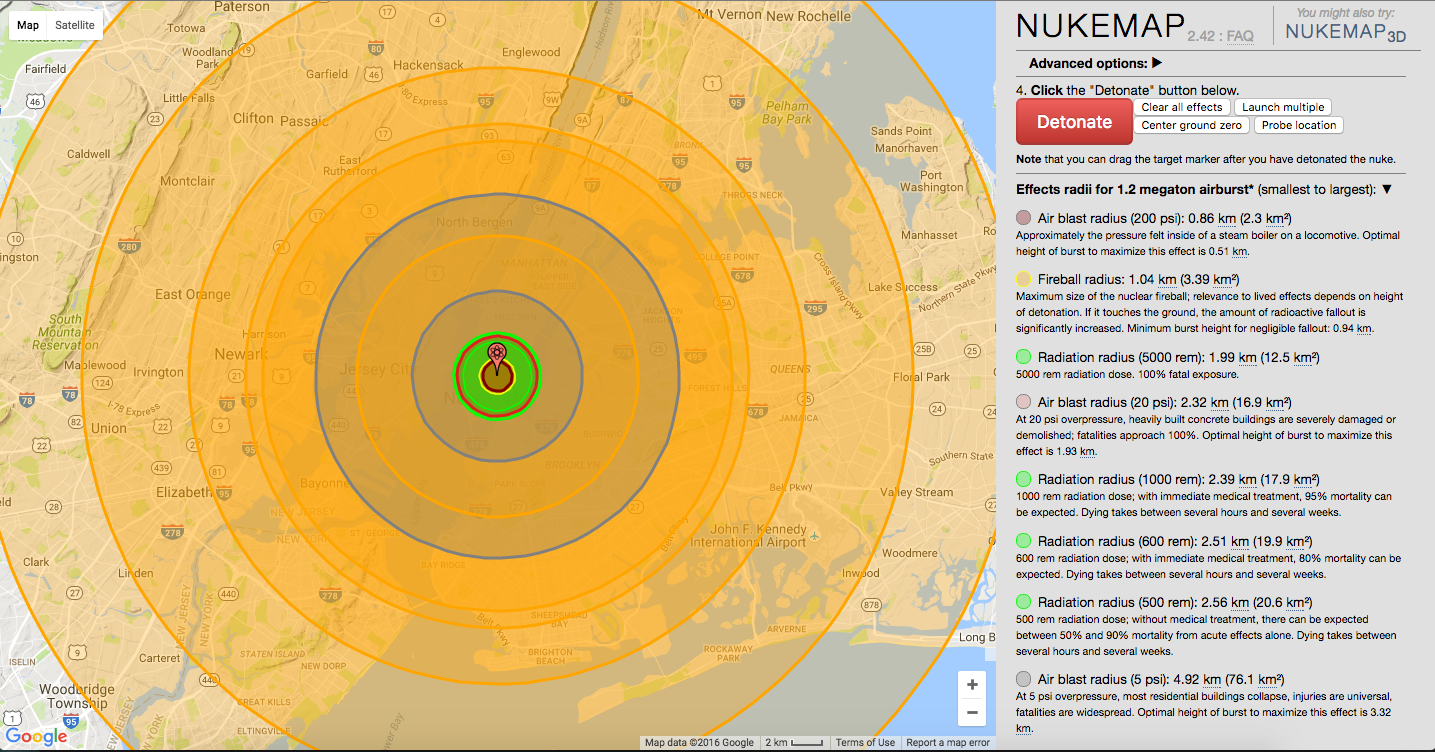Click the 200 psi air blast swatch
The image size is (1435, 752).
pyautogui.click(x=1024, y=218)
